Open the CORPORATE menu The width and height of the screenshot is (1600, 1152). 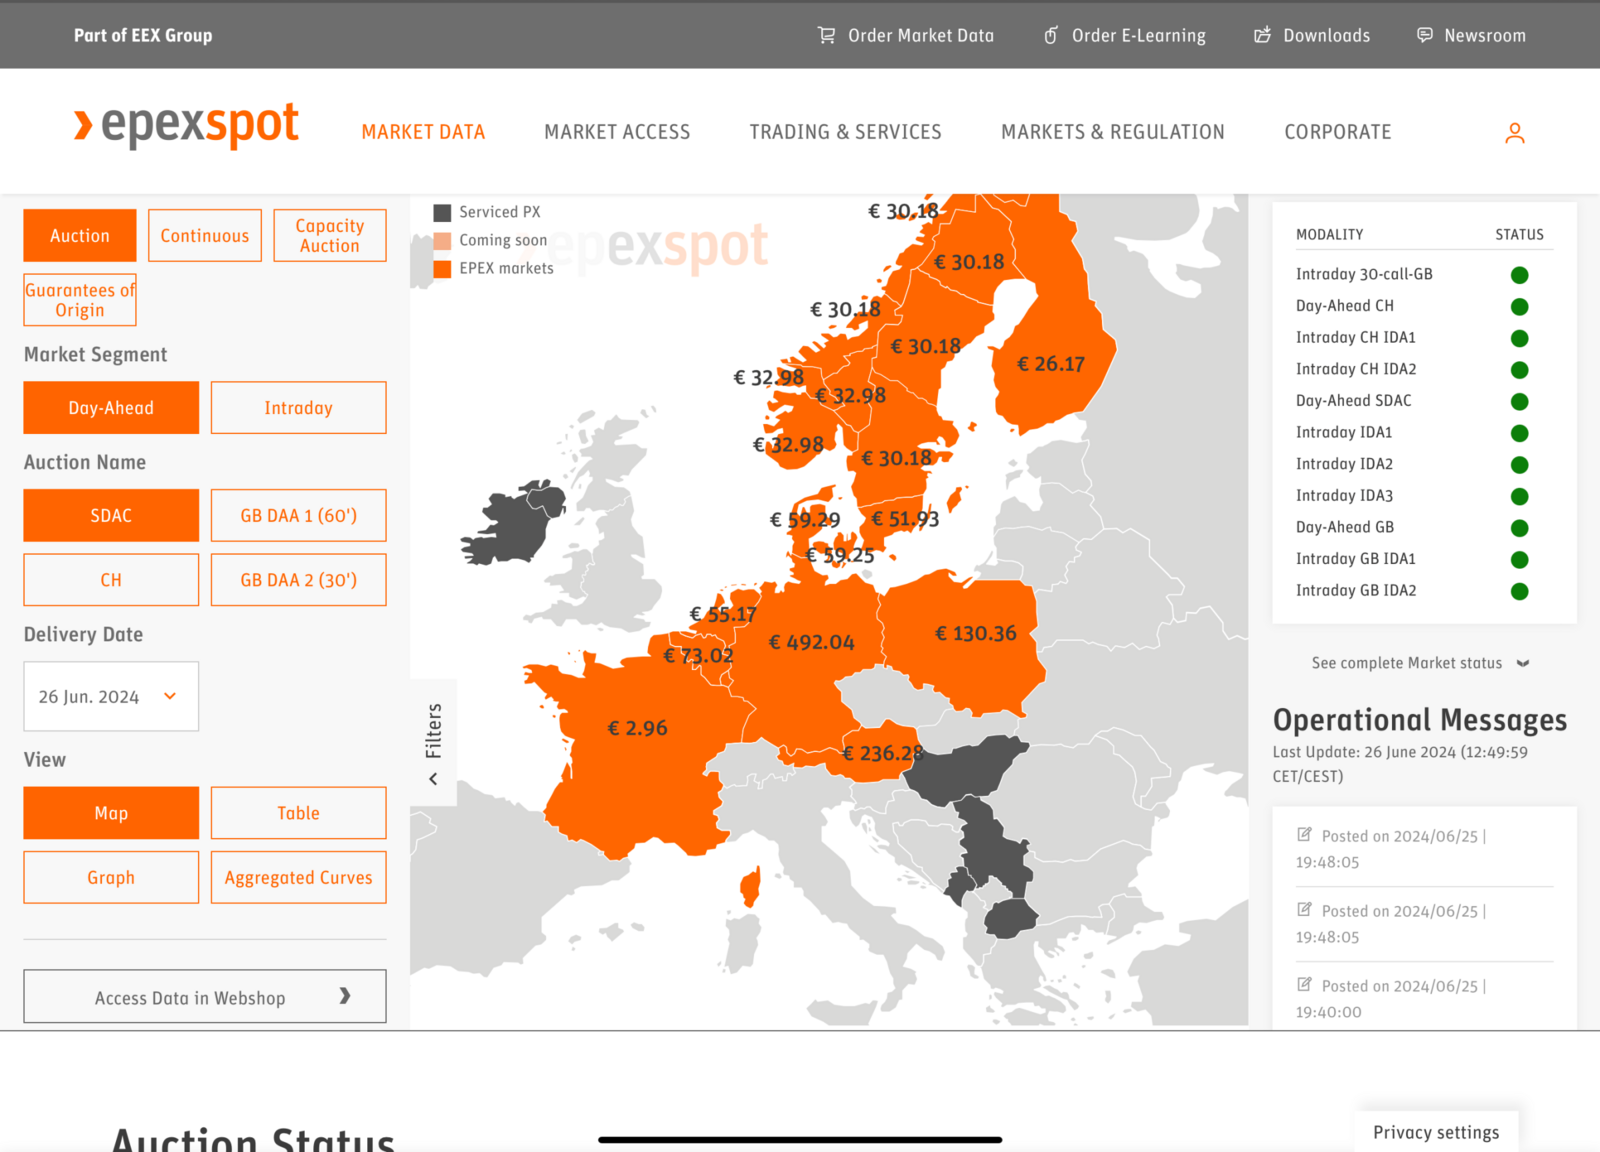click(1338, 132)
